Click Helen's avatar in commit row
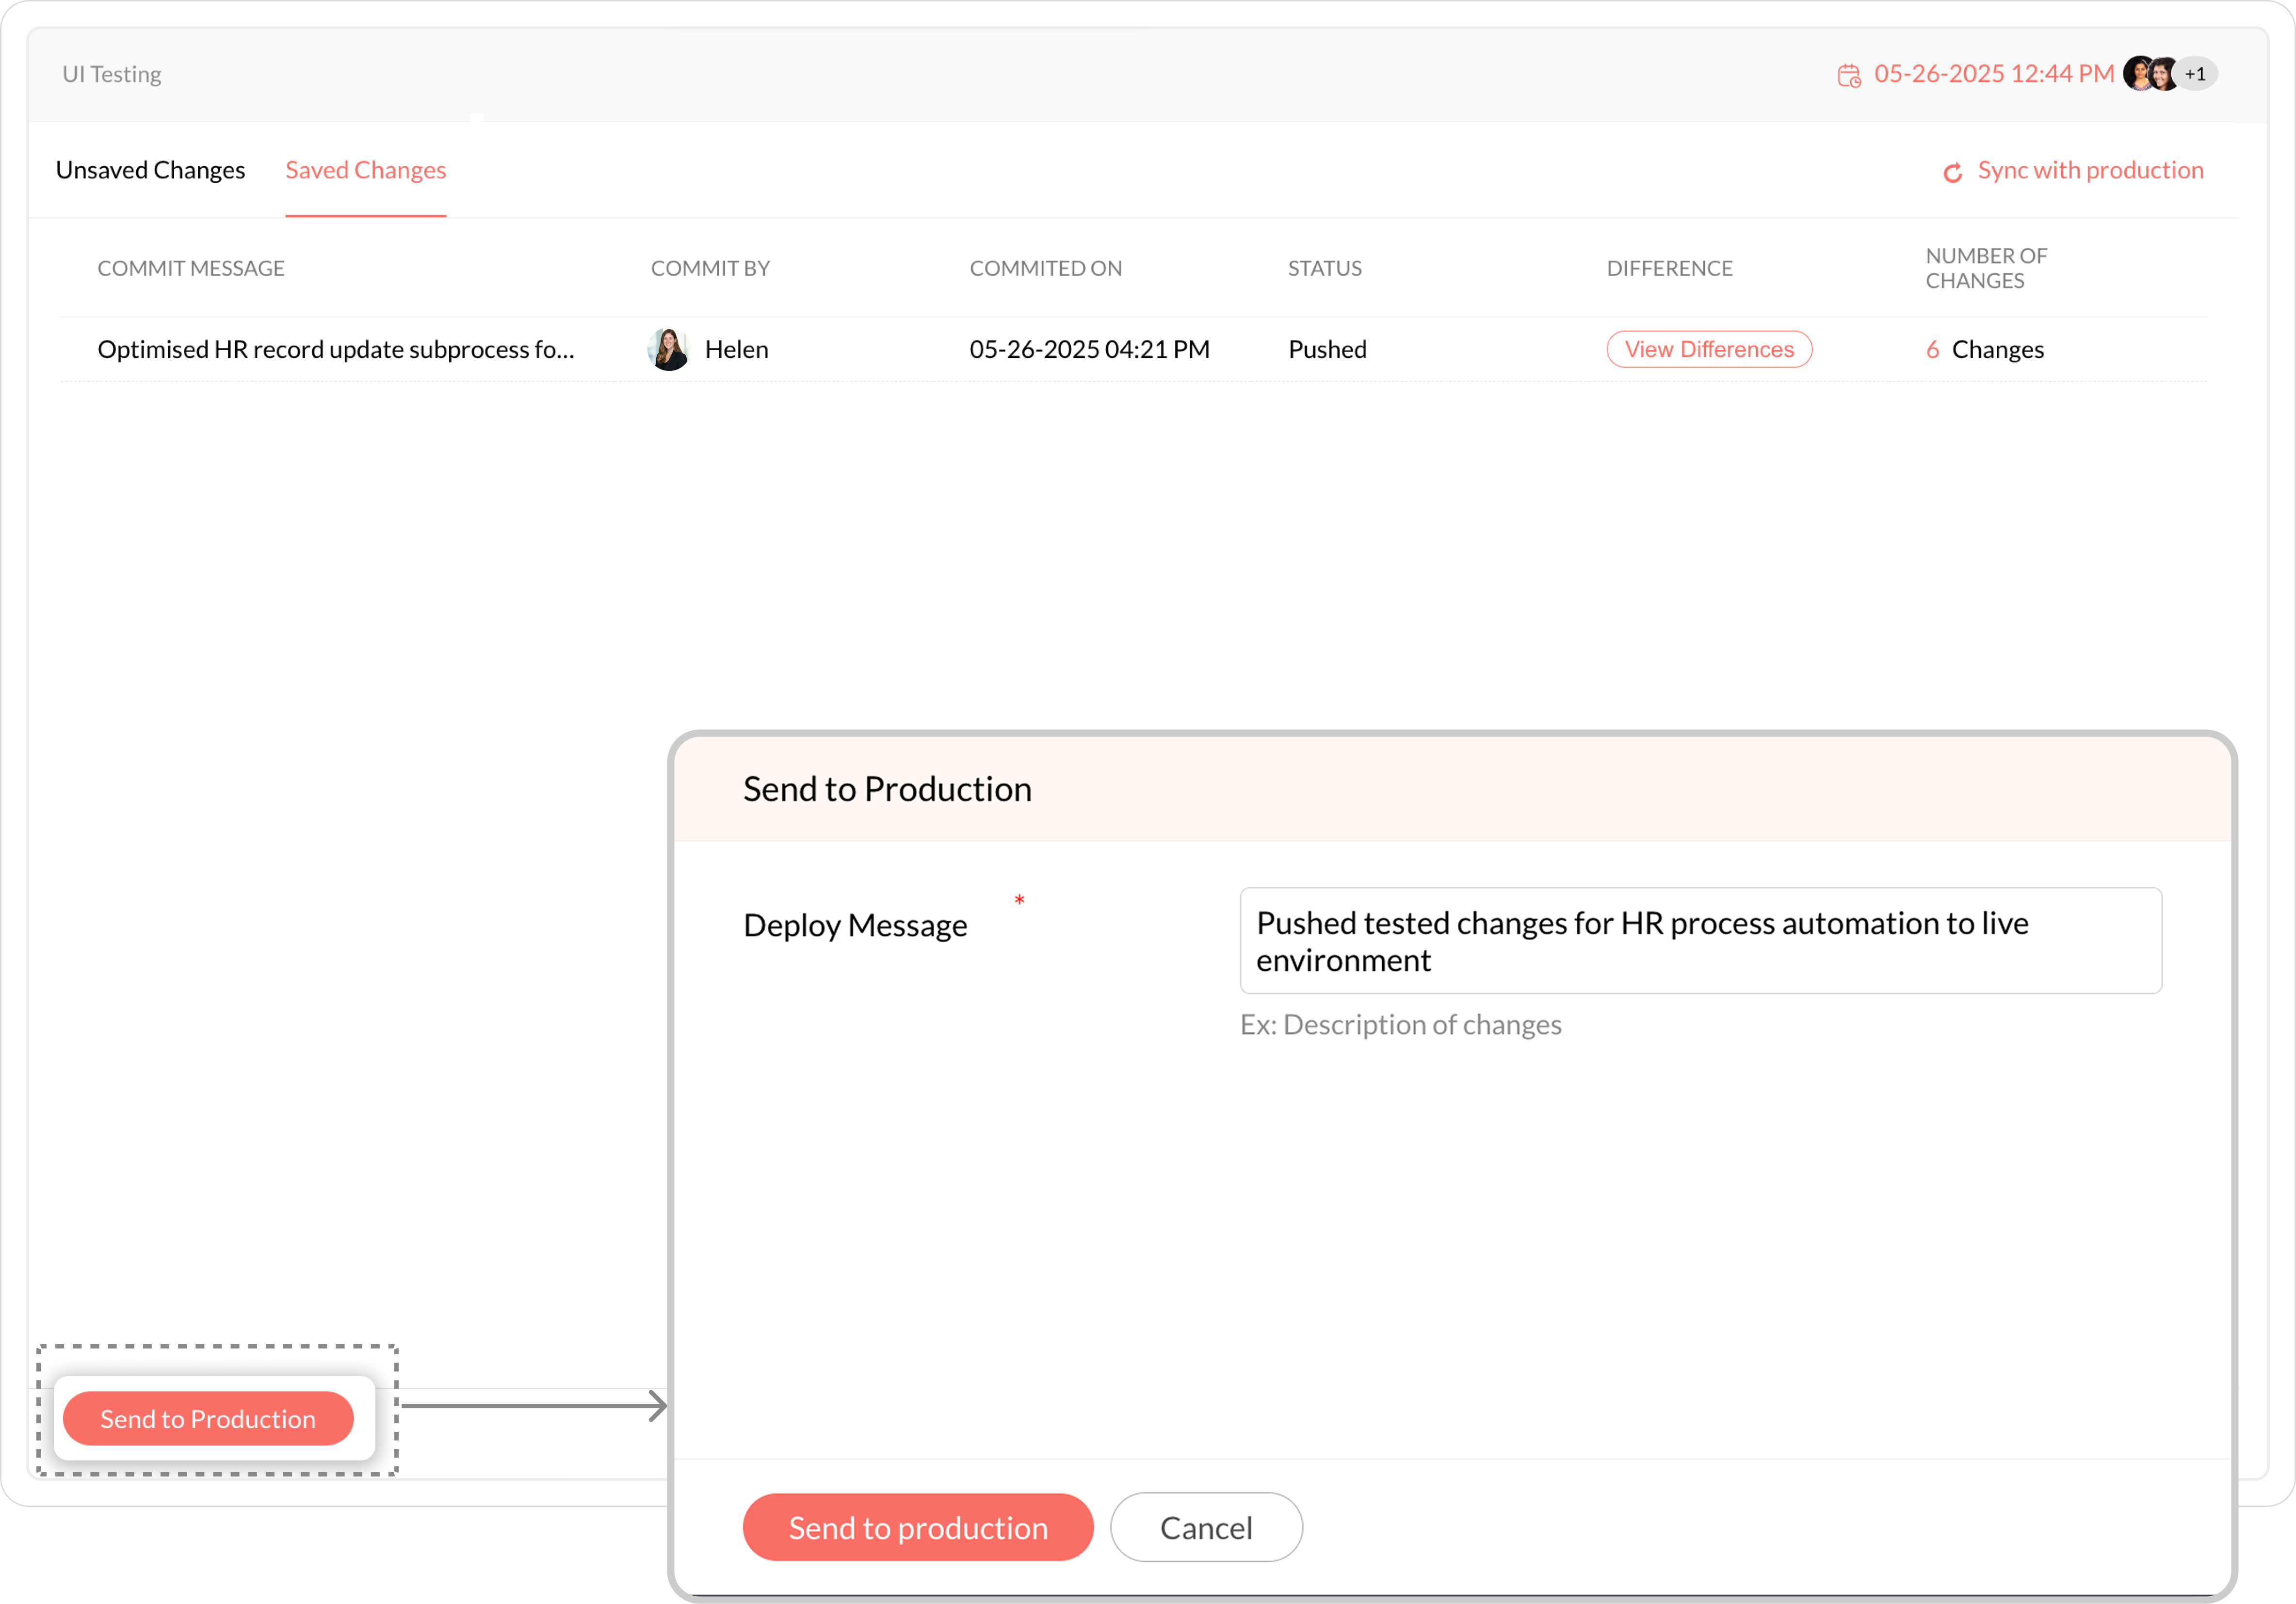The image size is (2296, 1604). coord(668,349)
